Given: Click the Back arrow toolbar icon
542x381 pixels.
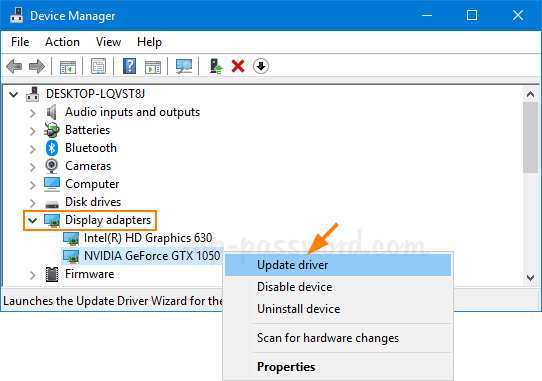Looking at the screenshot, I should (15, 66).
